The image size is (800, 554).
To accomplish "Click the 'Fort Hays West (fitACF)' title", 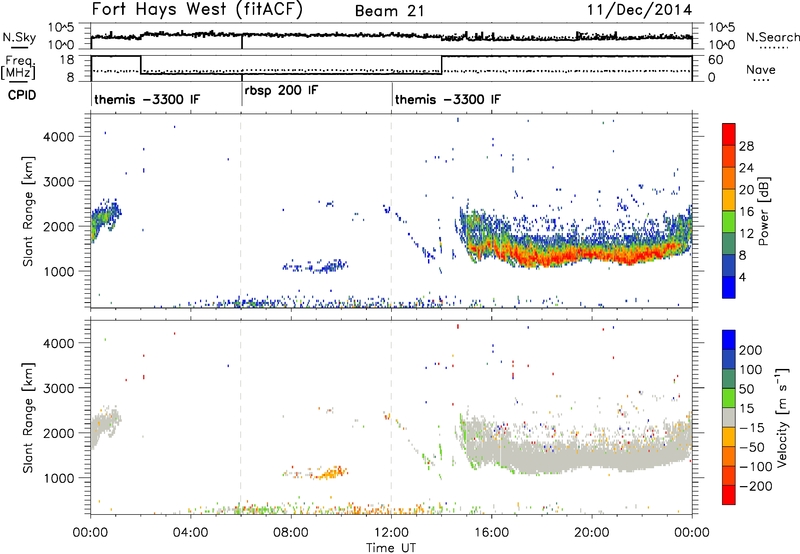I will point(197,9).
